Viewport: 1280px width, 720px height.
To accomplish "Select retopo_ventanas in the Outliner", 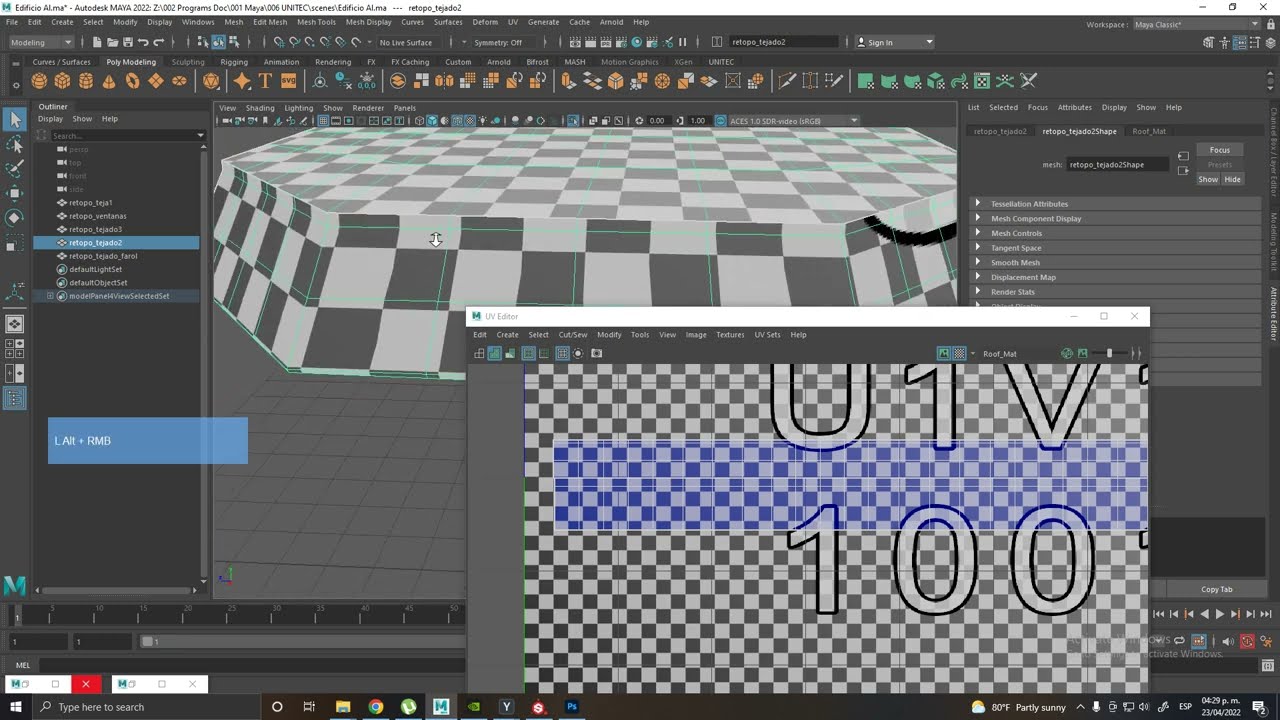I will pos(98,216).
